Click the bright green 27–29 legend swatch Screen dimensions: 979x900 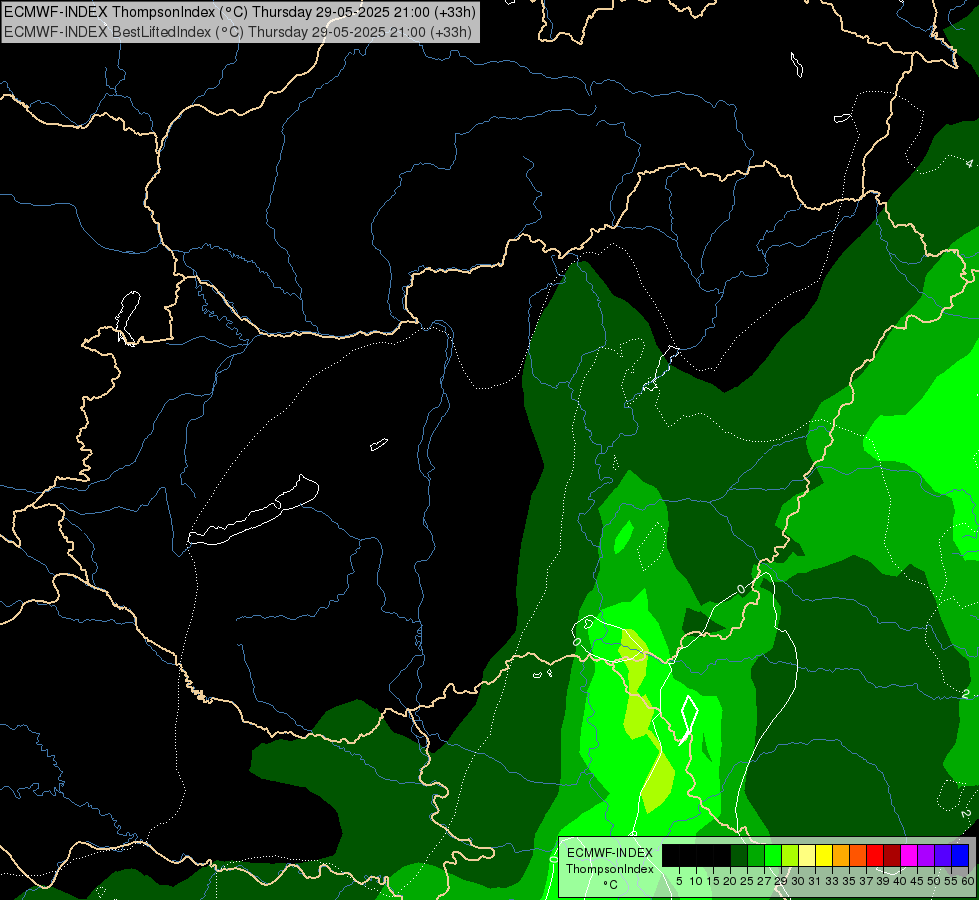773,855
